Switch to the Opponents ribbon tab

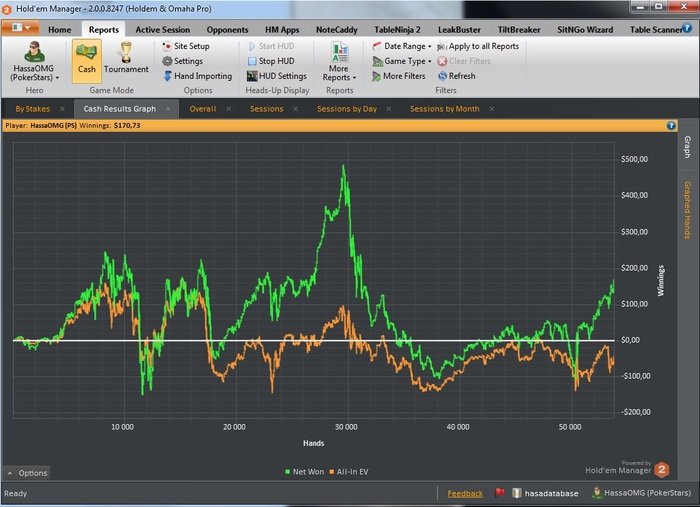click(227, 30)
